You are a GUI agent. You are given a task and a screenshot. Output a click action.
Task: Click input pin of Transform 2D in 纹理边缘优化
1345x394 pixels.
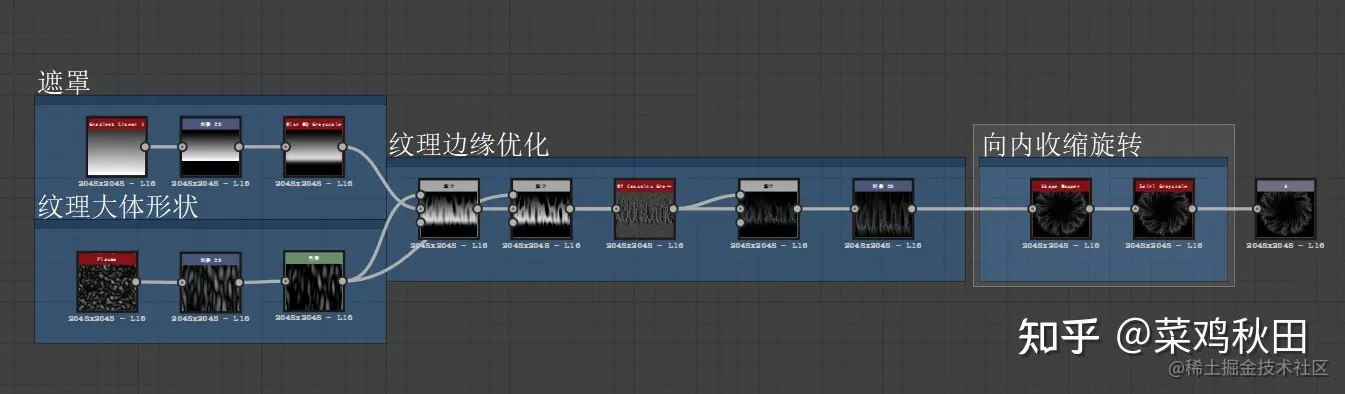coord(854,209)
